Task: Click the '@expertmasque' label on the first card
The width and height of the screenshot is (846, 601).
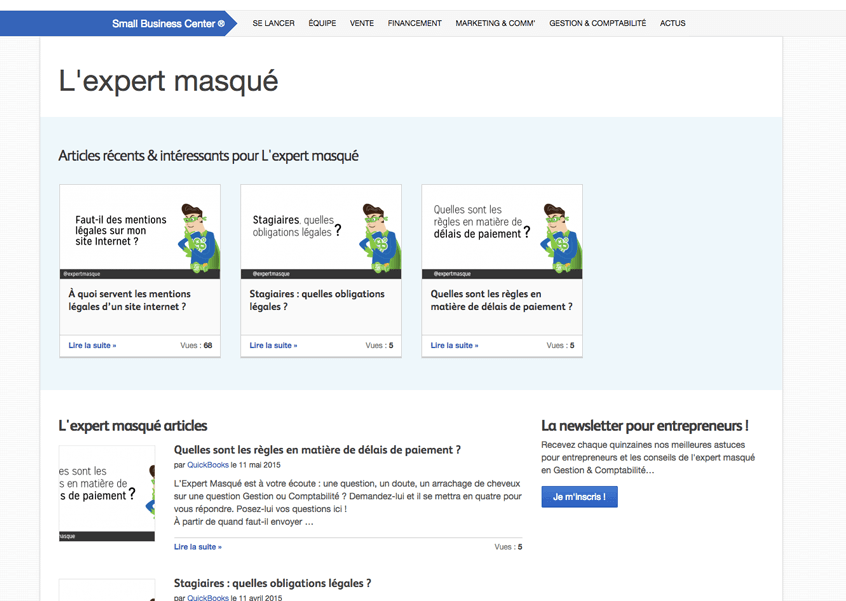Action: coord(82,274)
